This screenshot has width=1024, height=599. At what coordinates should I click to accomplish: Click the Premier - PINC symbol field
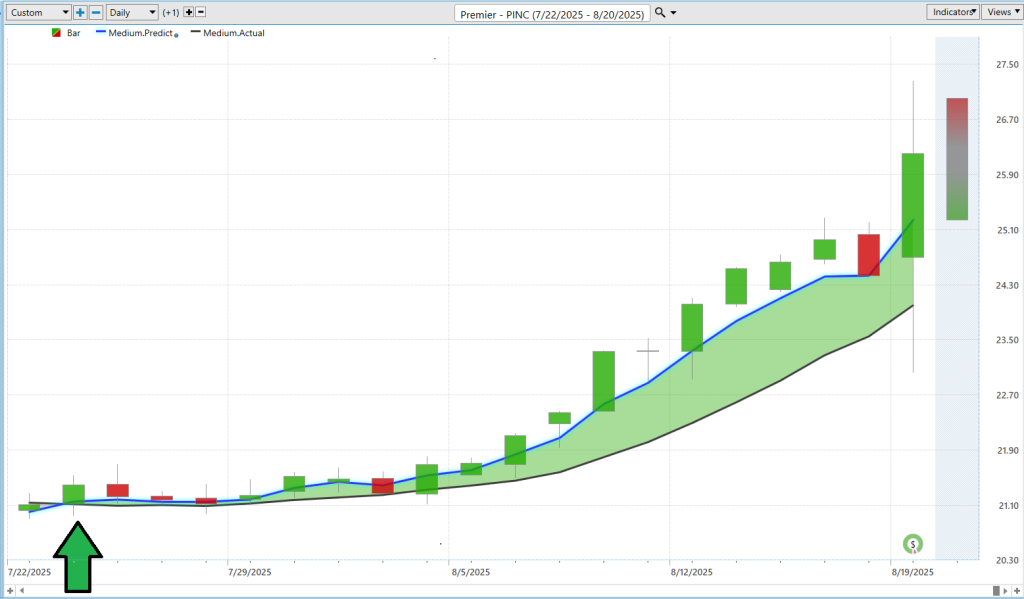point(552,13)
